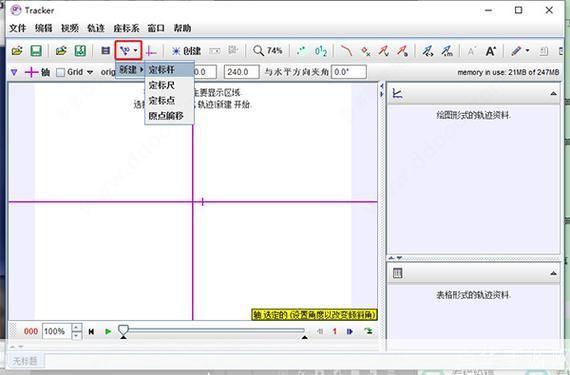Click the green save file icon

pos(36,51)
